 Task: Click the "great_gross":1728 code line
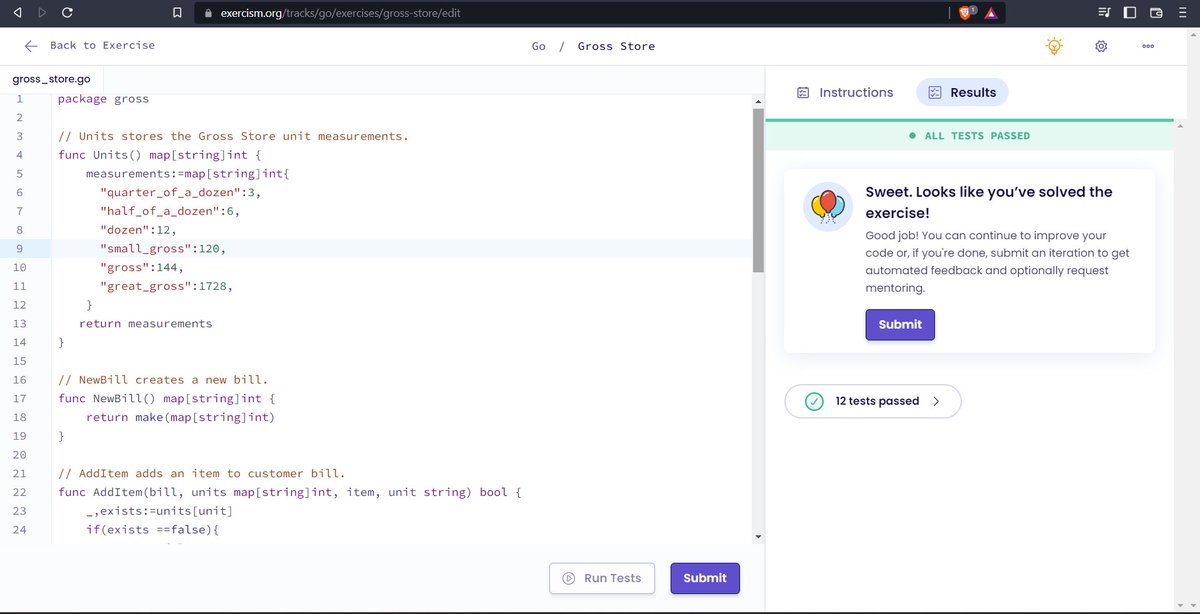pyautogui.click(x=167, y=286)
